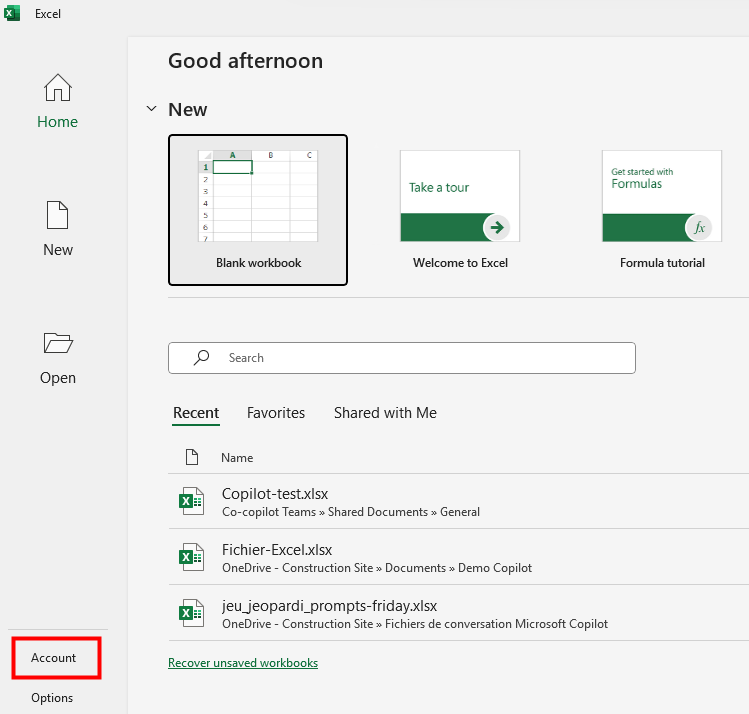Open the Account page

click(x=56, y=658)
